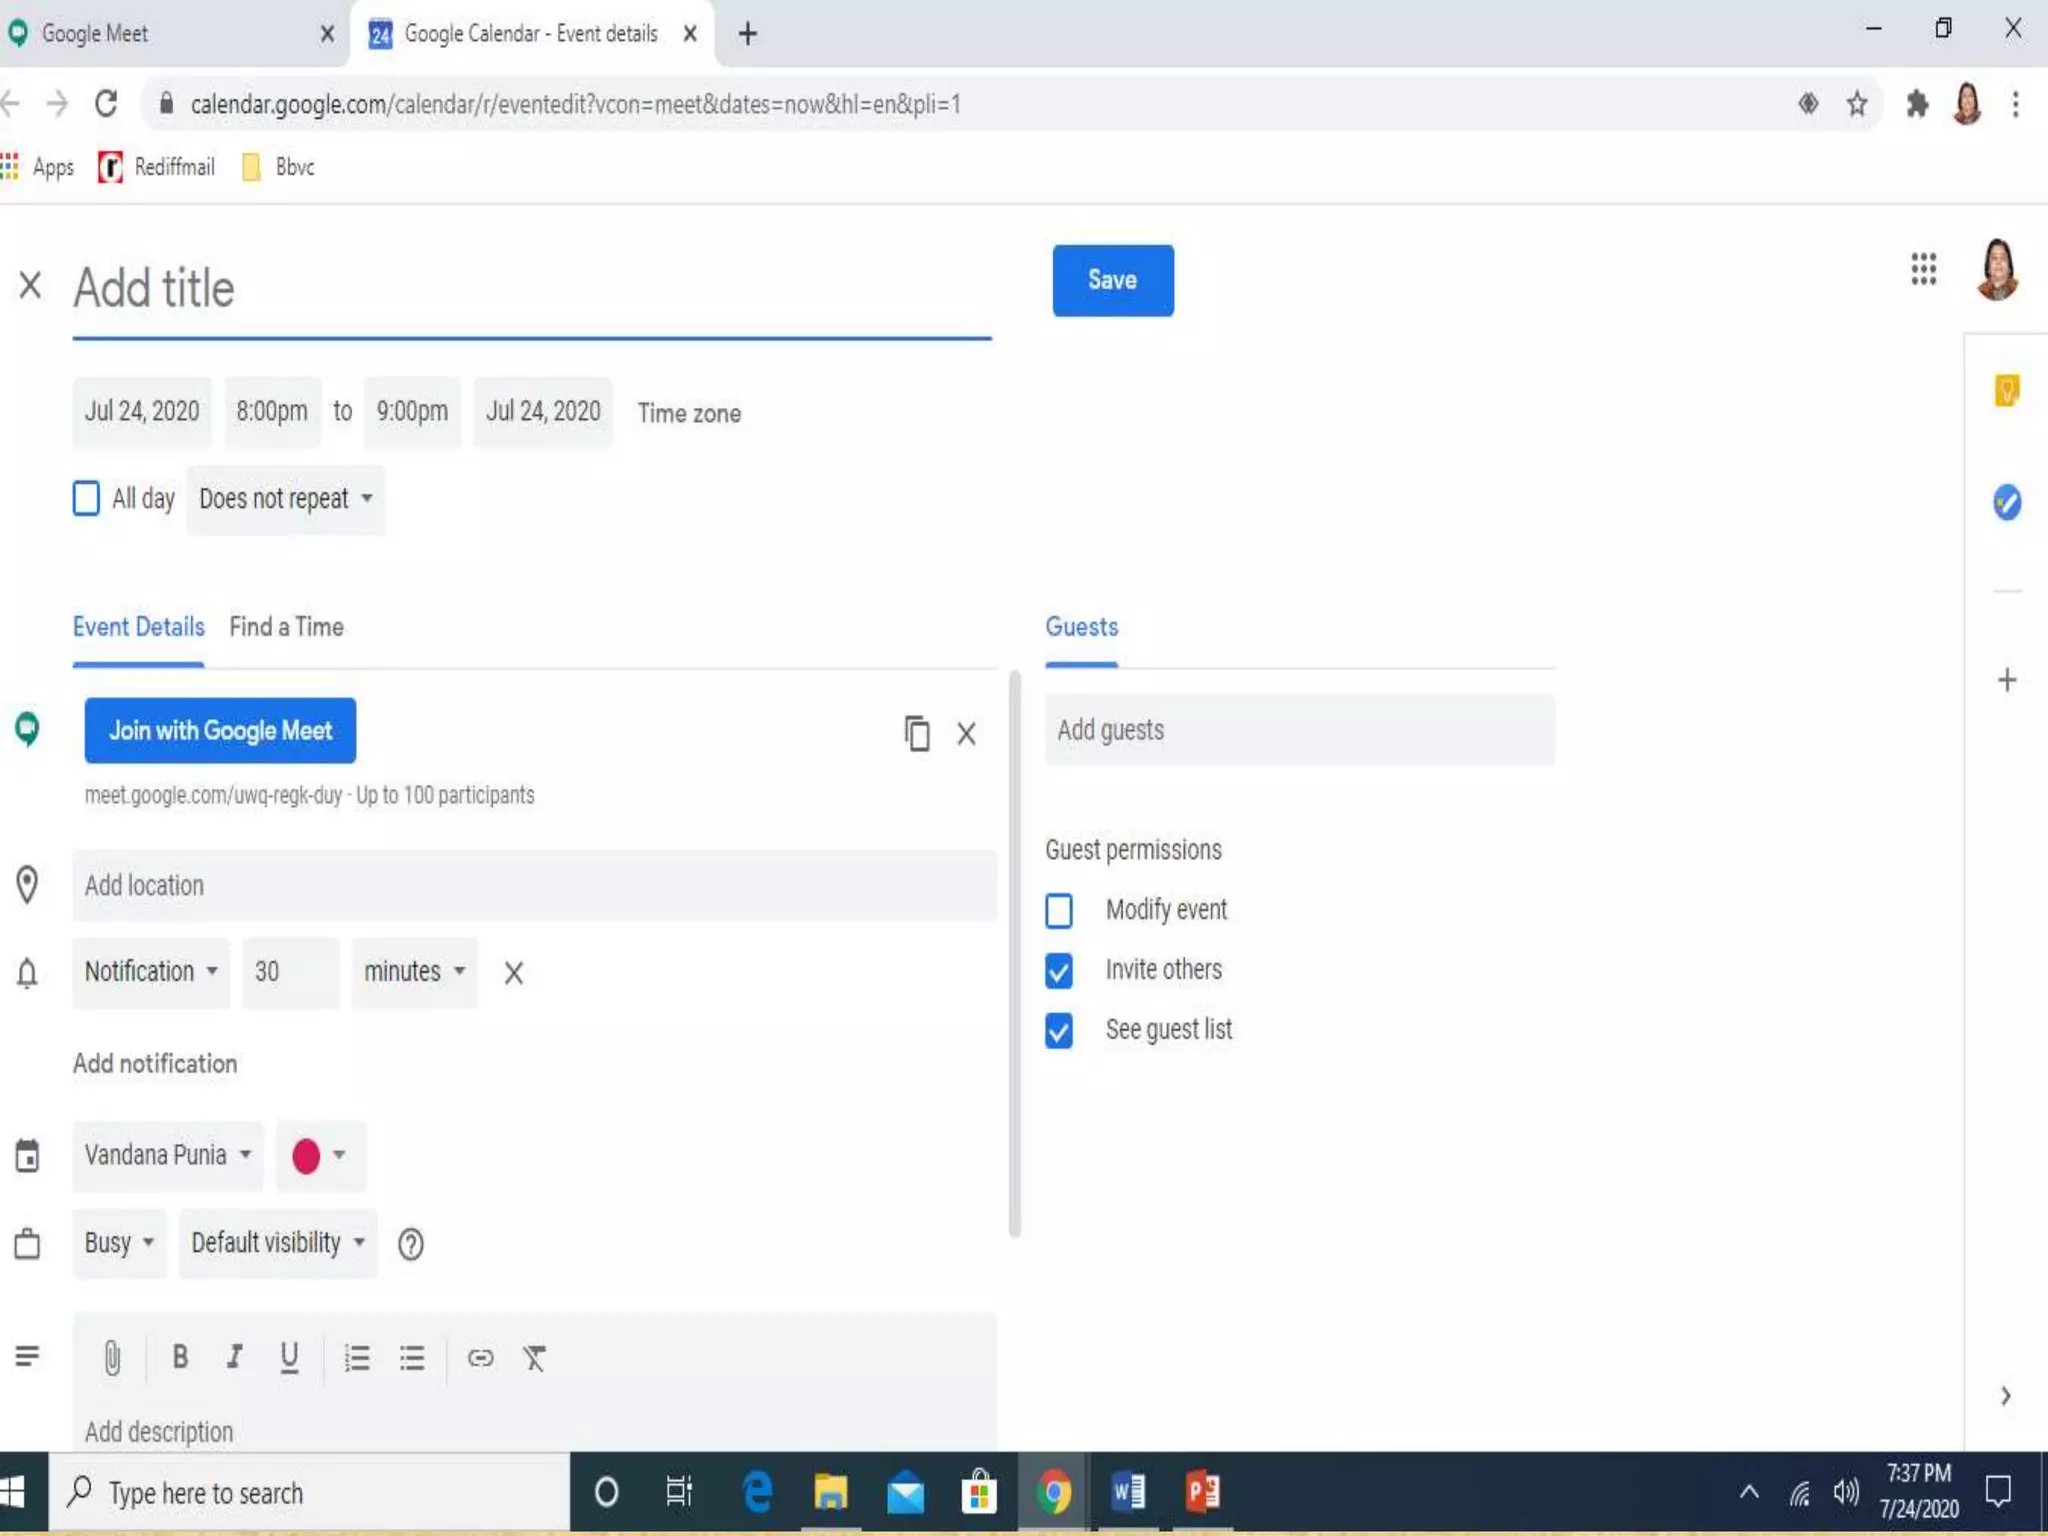Open the Tasks side panel icon
Image resolution: width=2048 pixels, height=1536 pixels.
click(x=2006, y=501)
